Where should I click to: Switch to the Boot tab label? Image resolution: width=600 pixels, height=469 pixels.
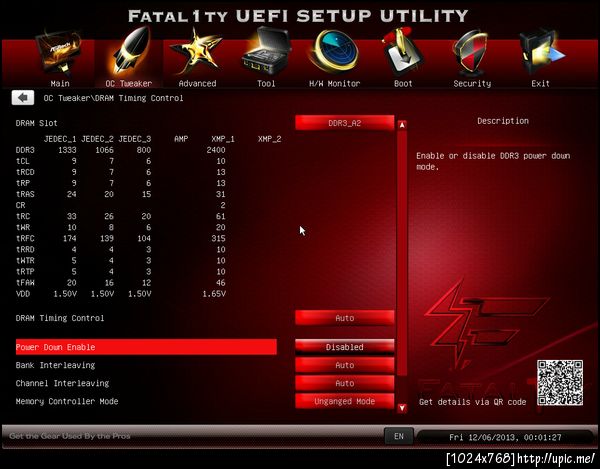click(403, 83)
